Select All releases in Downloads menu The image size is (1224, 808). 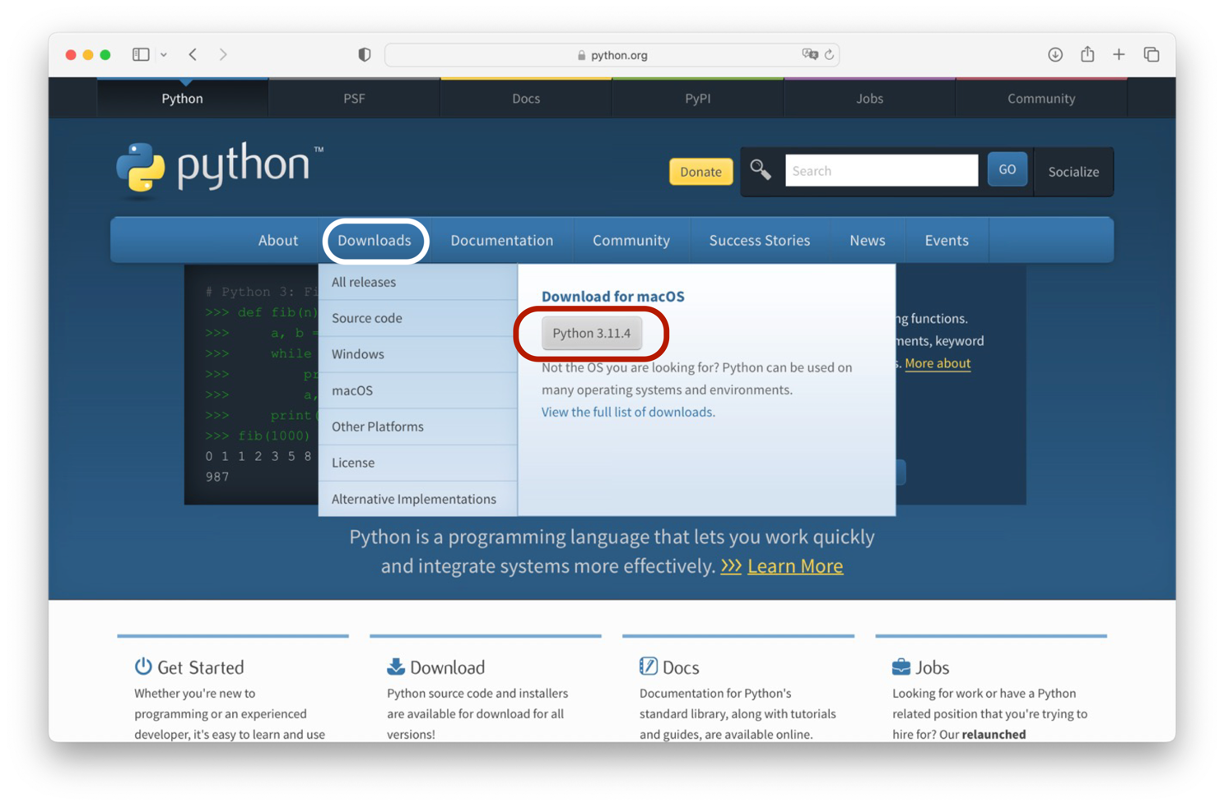(418, 282)
